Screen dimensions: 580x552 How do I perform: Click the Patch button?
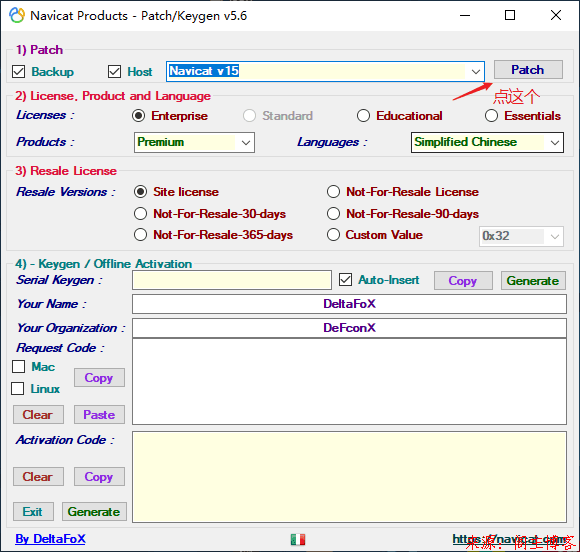coord(528,70)
